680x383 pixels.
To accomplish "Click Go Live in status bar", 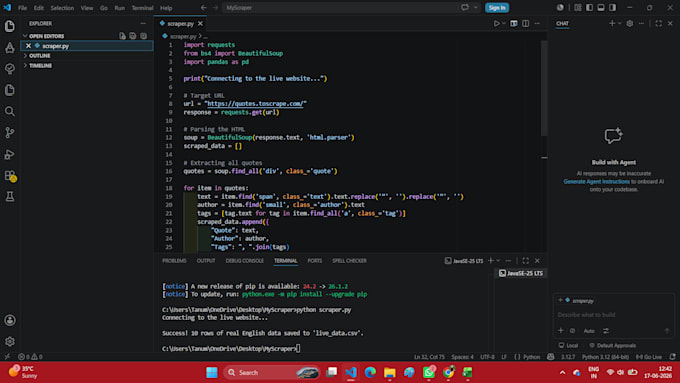I will (x=649, y=357).
